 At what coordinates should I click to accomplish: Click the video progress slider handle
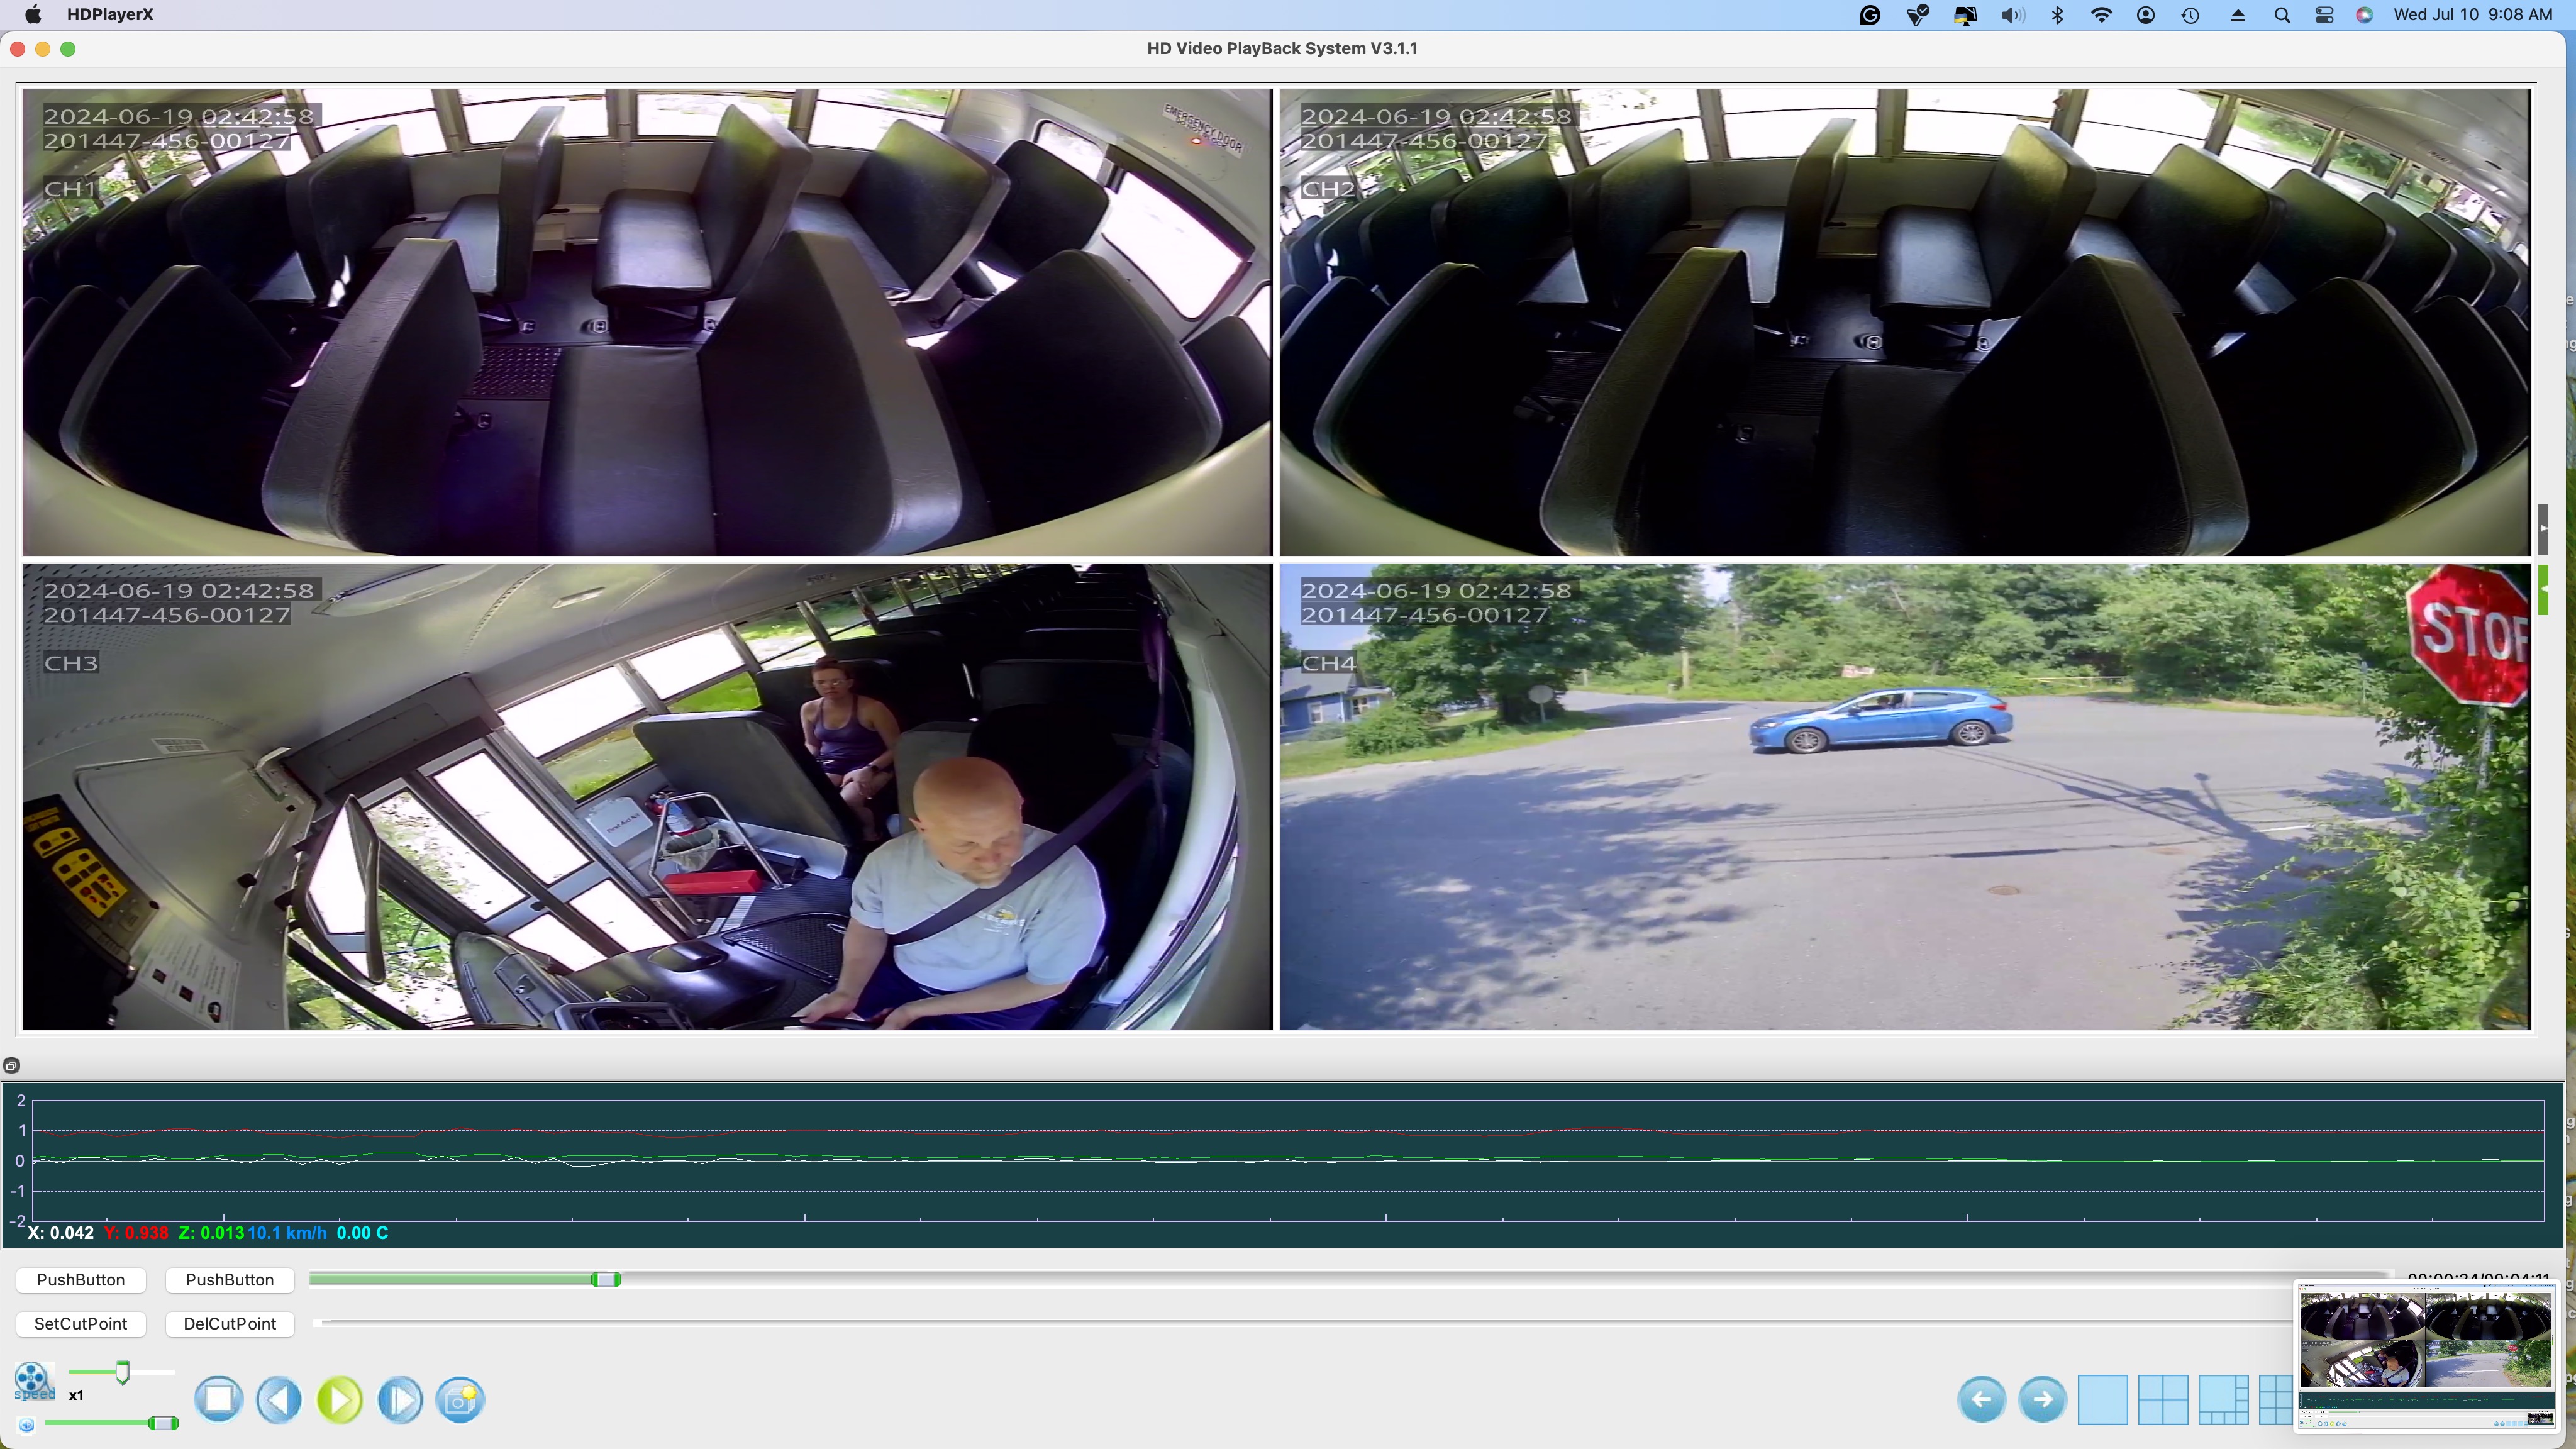[x=606, y=1279]
